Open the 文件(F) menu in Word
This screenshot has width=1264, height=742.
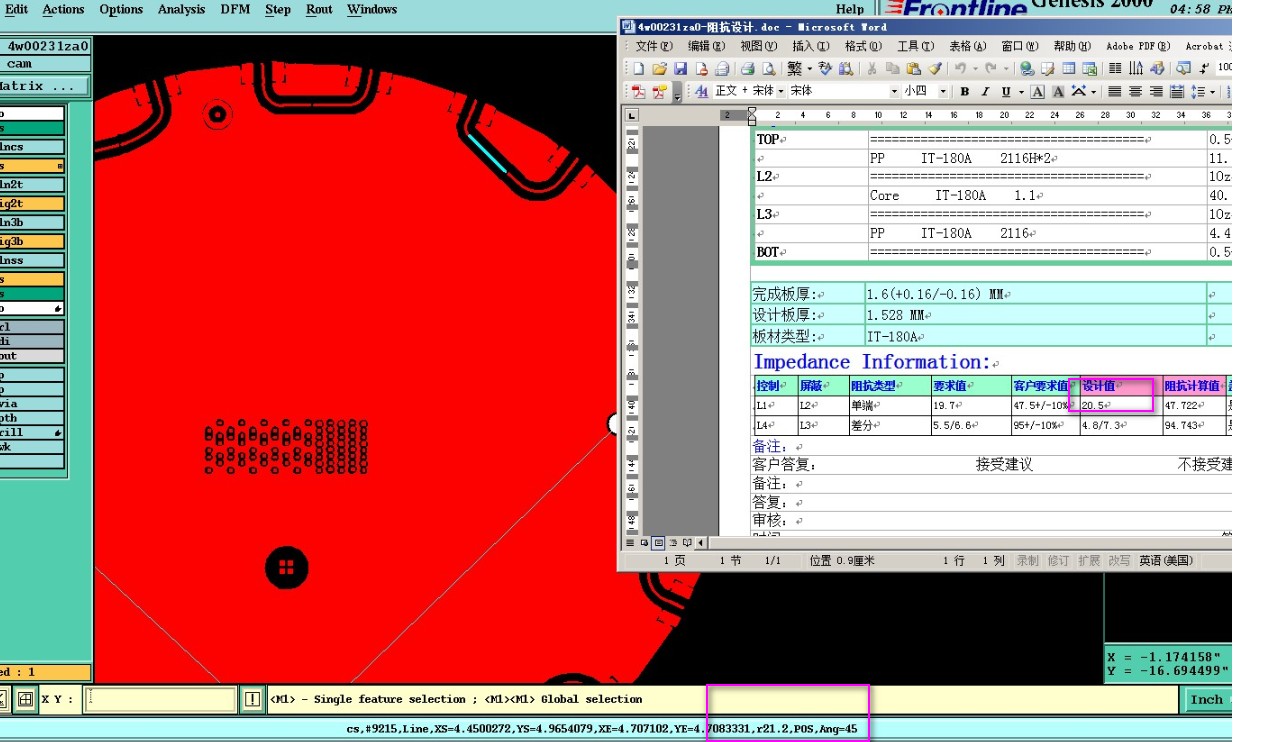654,46
